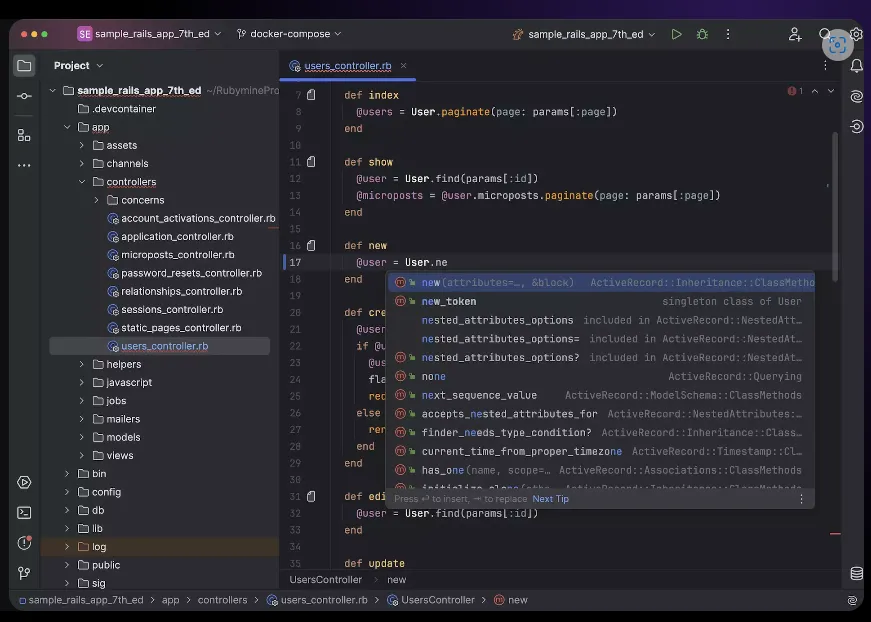Open the Project tool window folder icon
Viewport: 871px width, 622px height.
pyautogui.click(x=24, y=66)
